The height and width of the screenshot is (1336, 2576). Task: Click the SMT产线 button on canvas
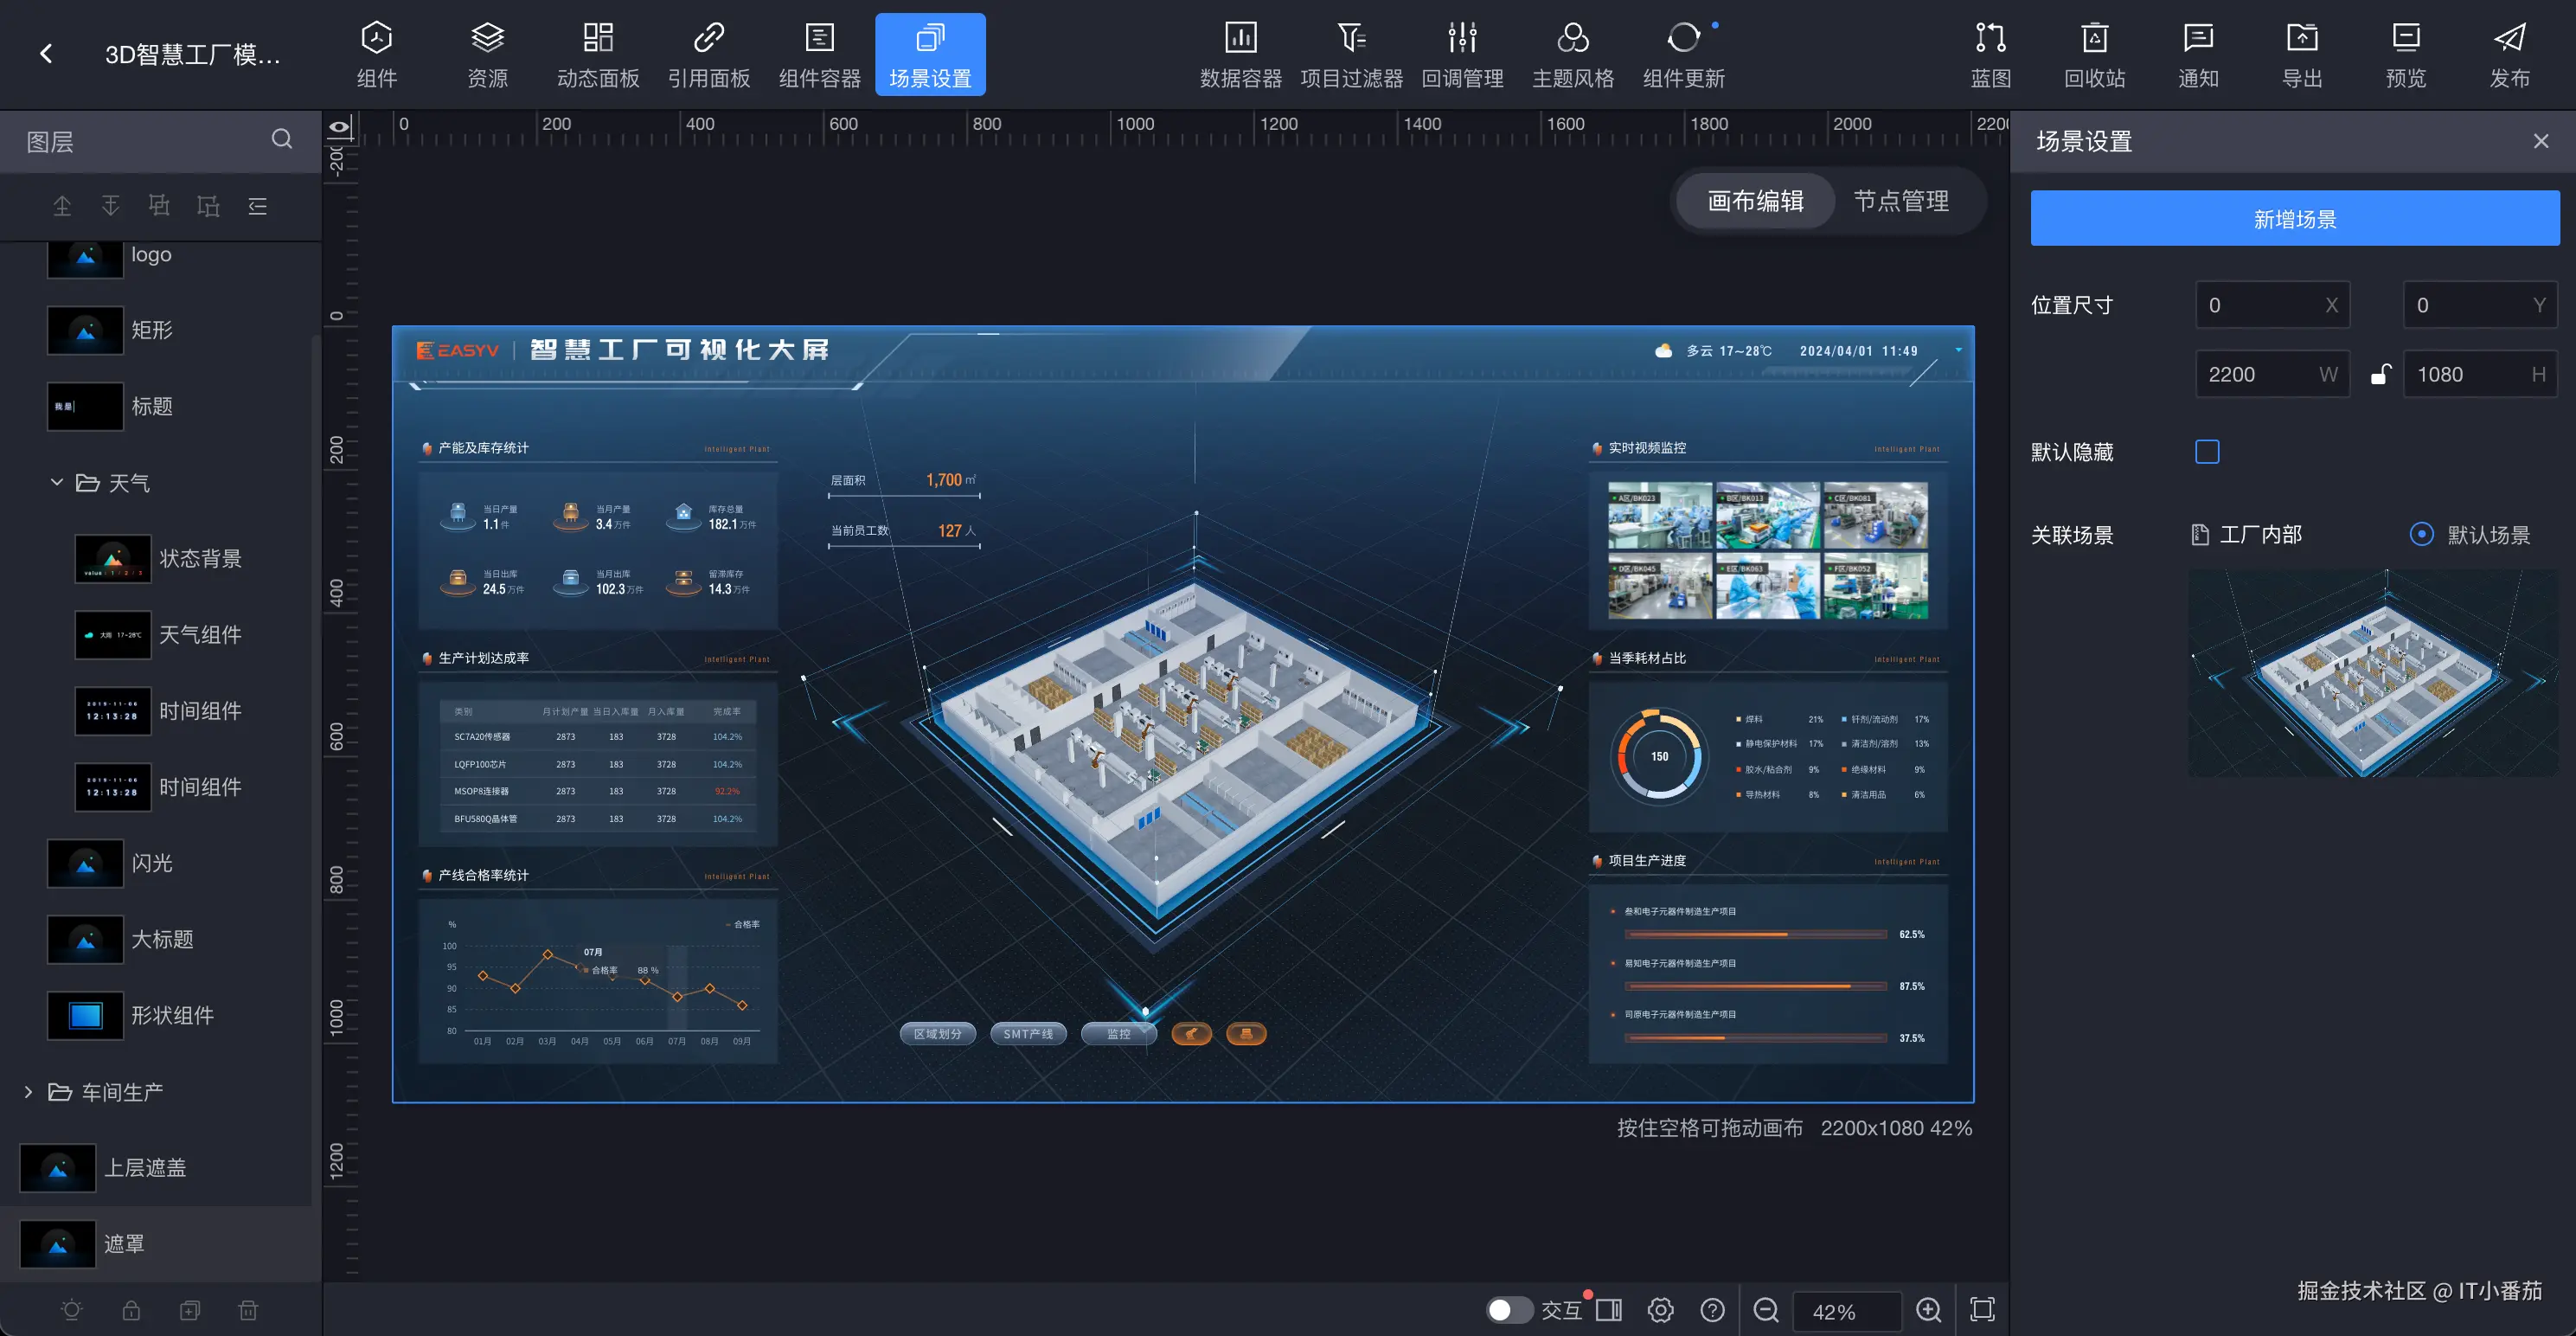[1028, 1034]
